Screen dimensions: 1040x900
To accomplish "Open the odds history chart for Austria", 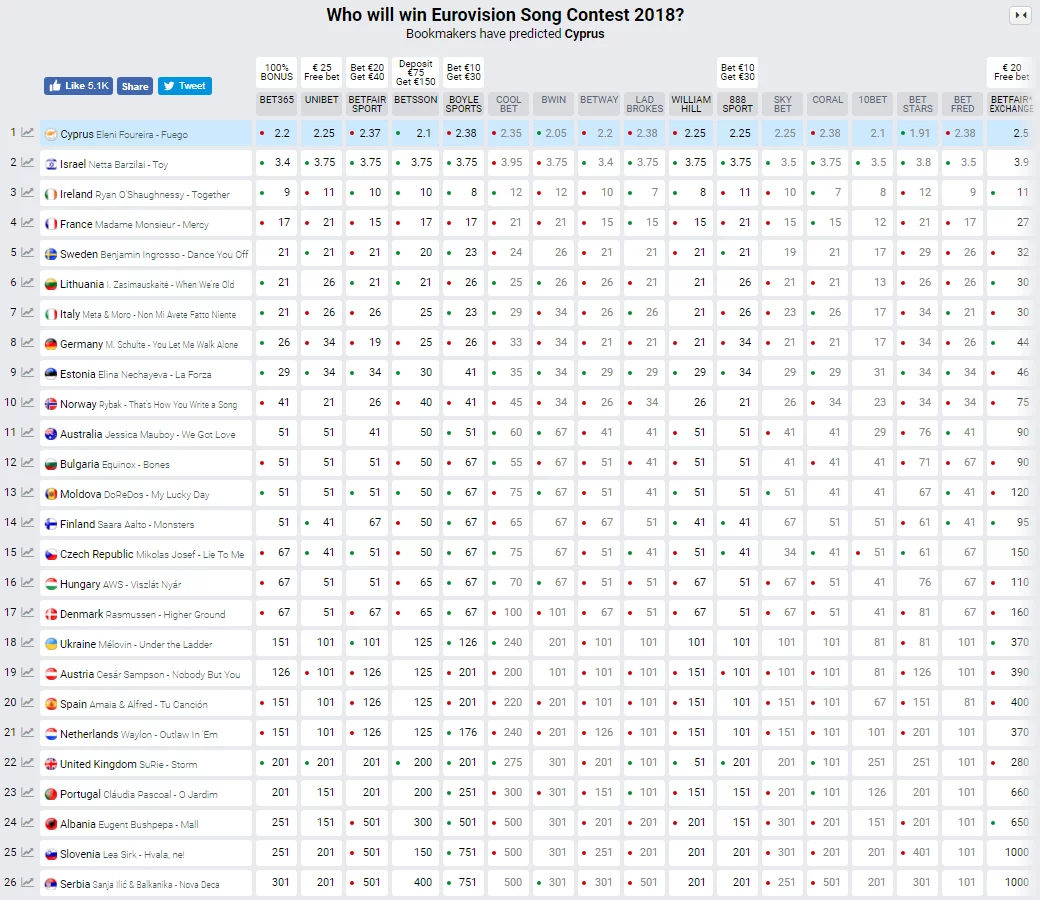I will (x=27, y=673).
